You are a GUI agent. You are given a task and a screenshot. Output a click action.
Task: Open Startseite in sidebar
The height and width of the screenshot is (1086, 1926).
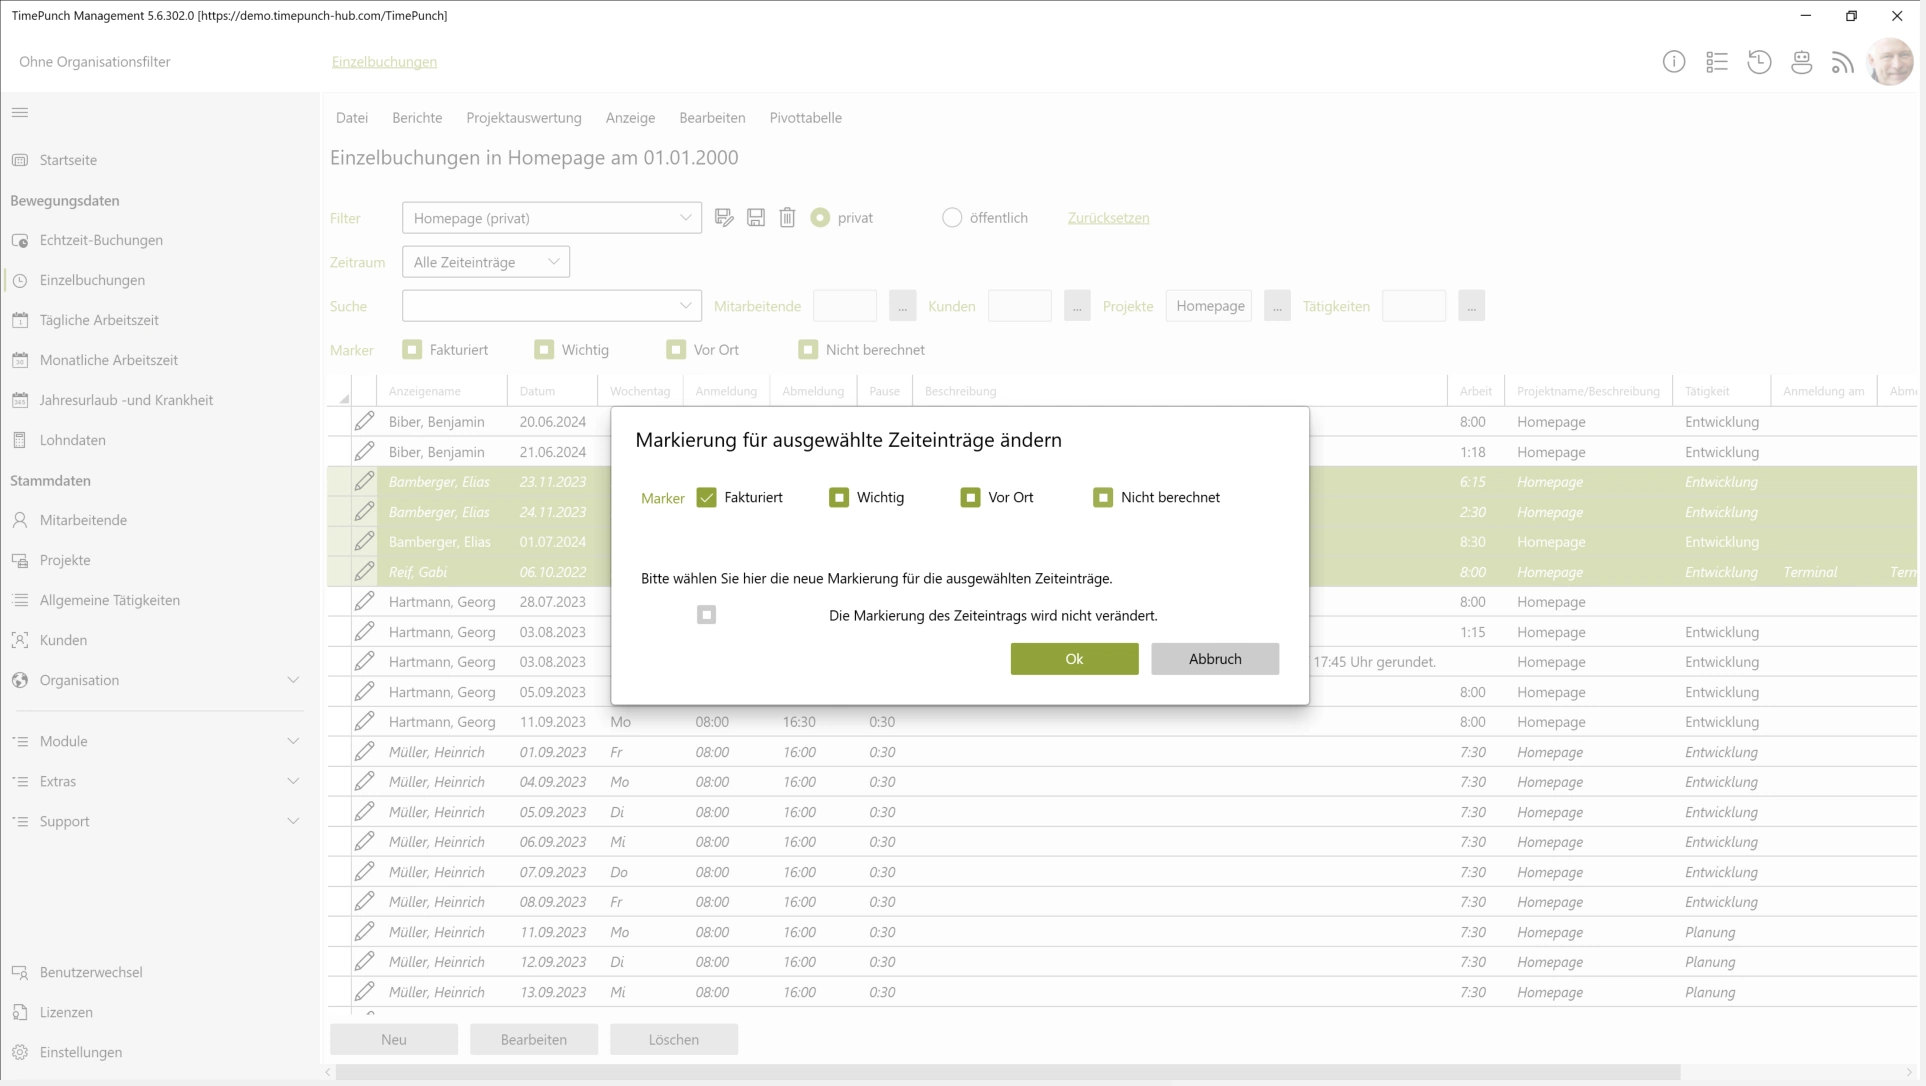pyautogui.click(x=68, y=160)
